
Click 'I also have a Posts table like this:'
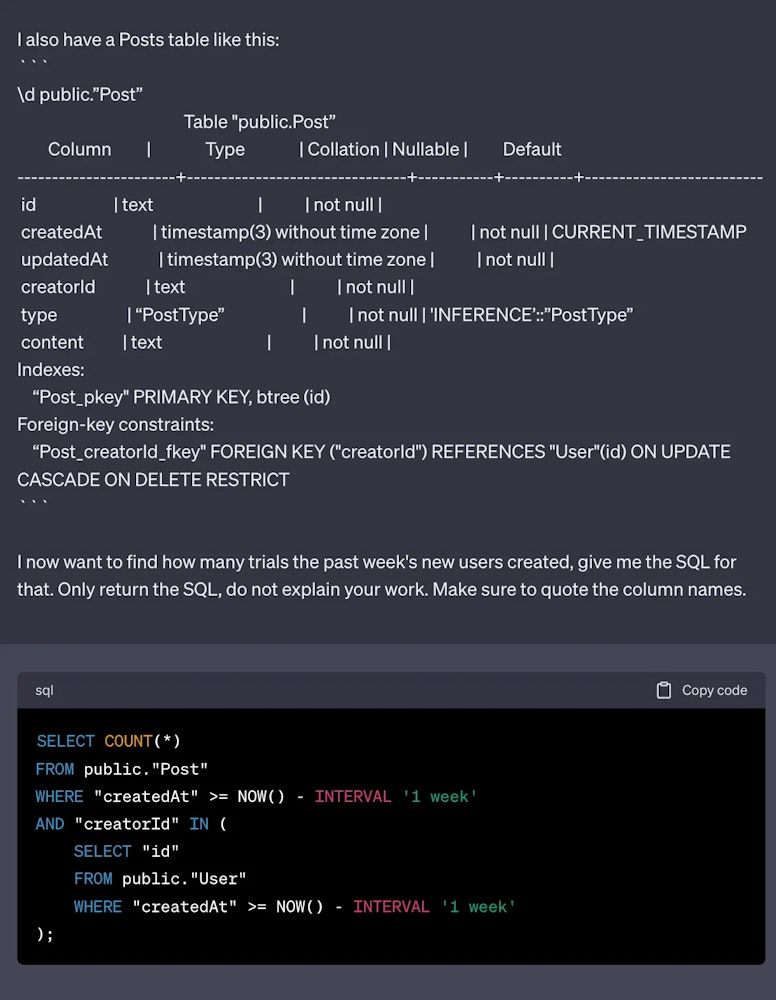(148, 40)
